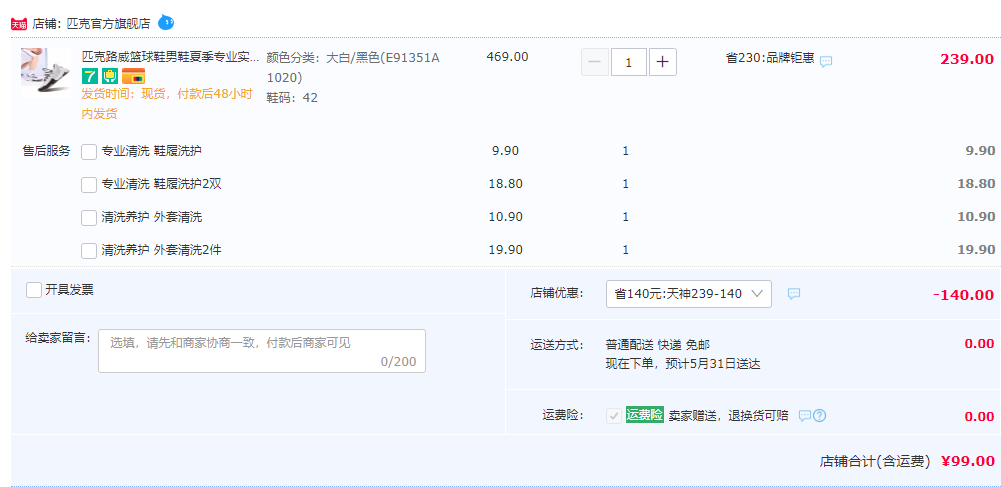Decrease quantity with the minus button

(595, 62)
